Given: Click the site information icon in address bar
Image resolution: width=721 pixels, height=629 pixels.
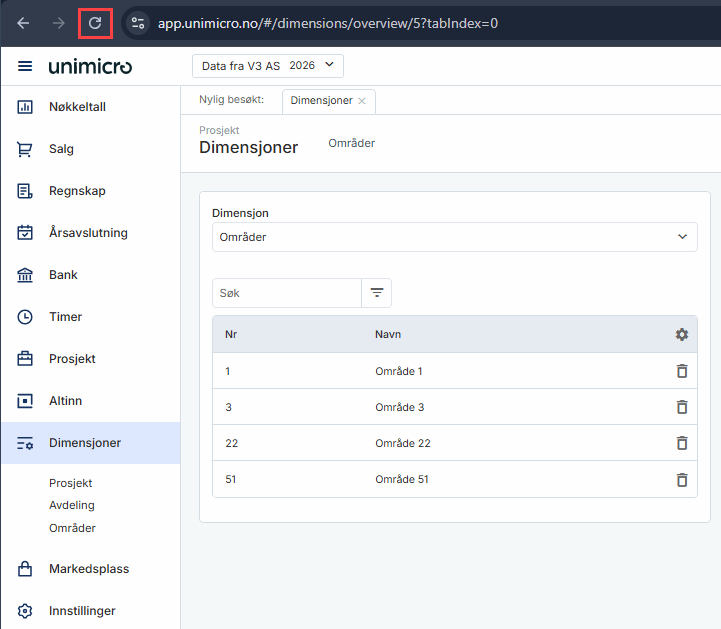Looking at the screenshot, I should tap(138, 22).
